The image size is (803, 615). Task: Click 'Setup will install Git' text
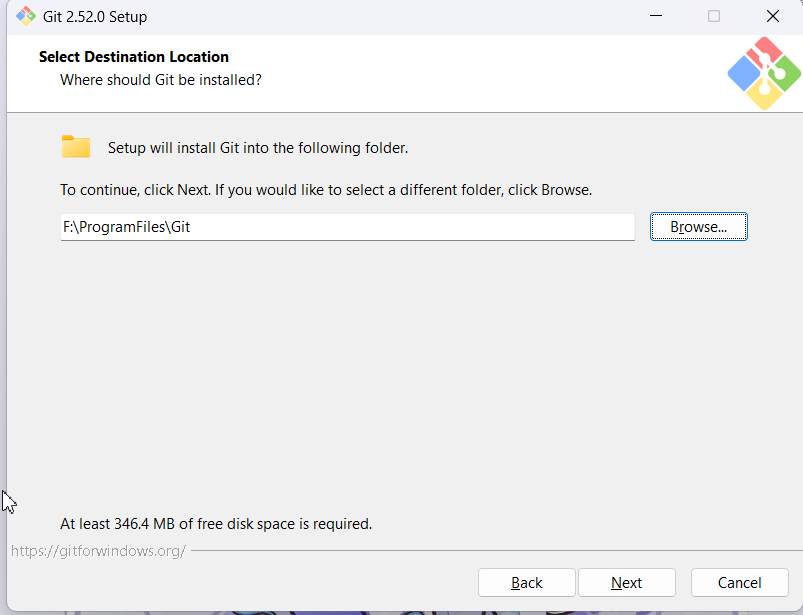pos(258,148)
